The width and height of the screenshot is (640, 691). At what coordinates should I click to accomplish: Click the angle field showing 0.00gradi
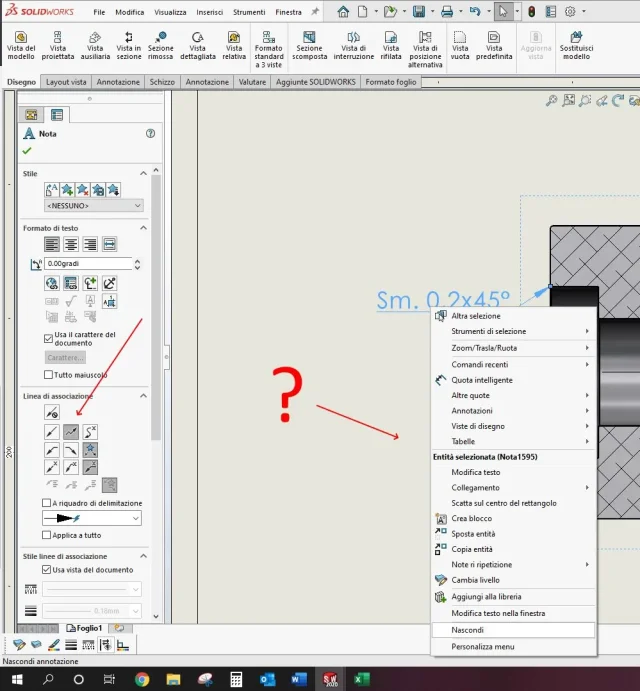coord(88,264)
